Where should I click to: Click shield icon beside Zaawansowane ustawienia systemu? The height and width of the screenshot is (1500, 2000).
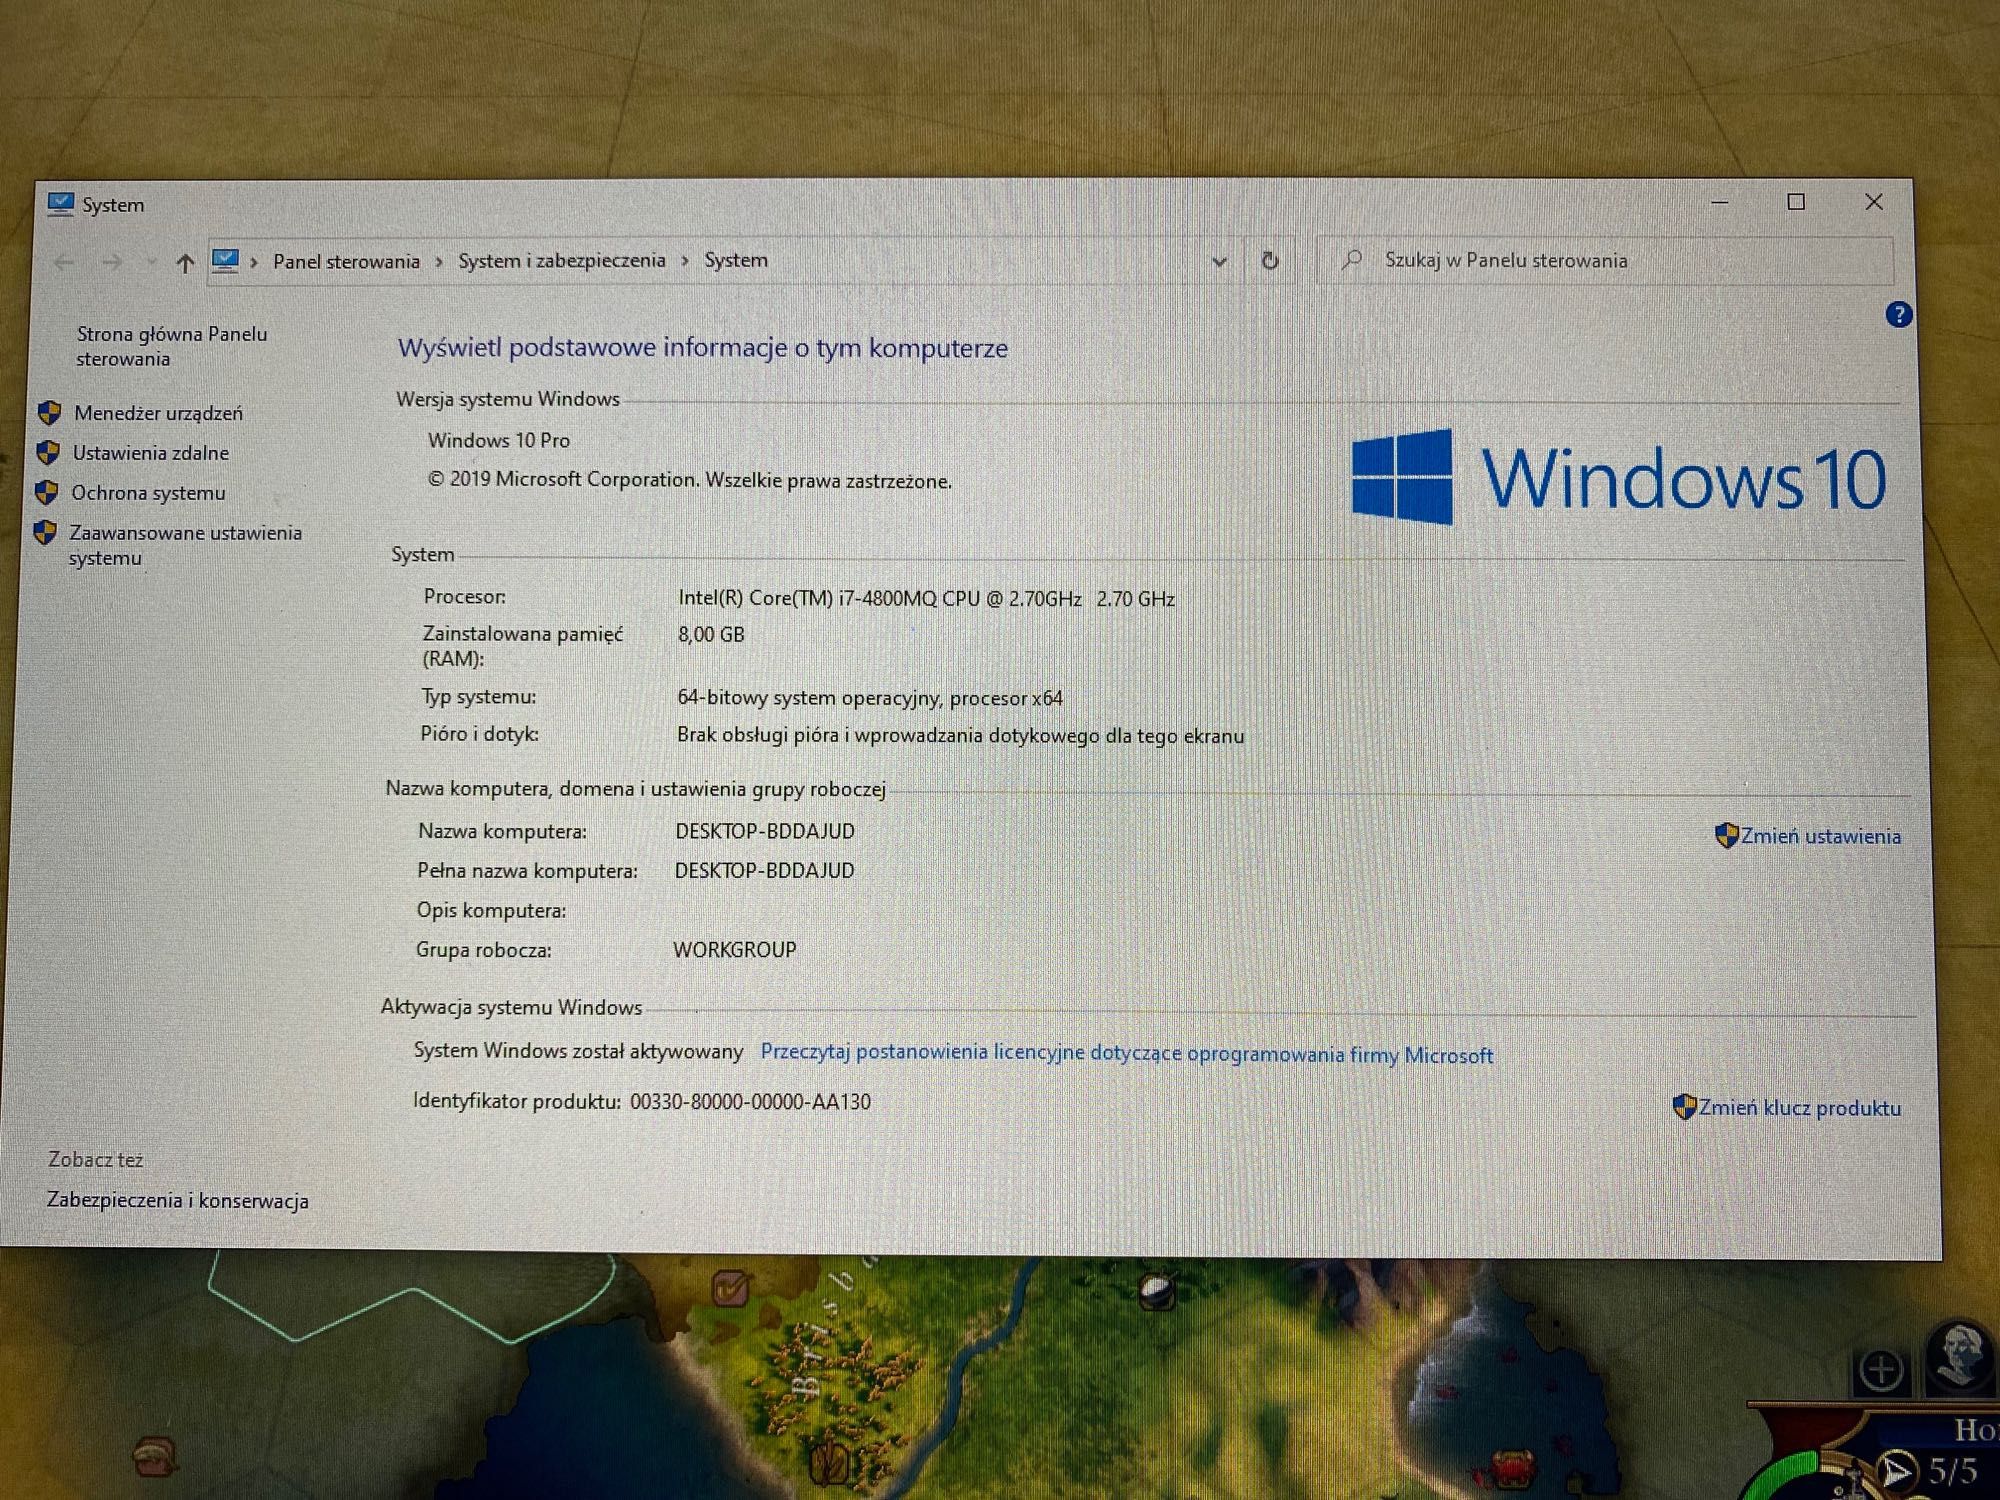tap(45, 532)
